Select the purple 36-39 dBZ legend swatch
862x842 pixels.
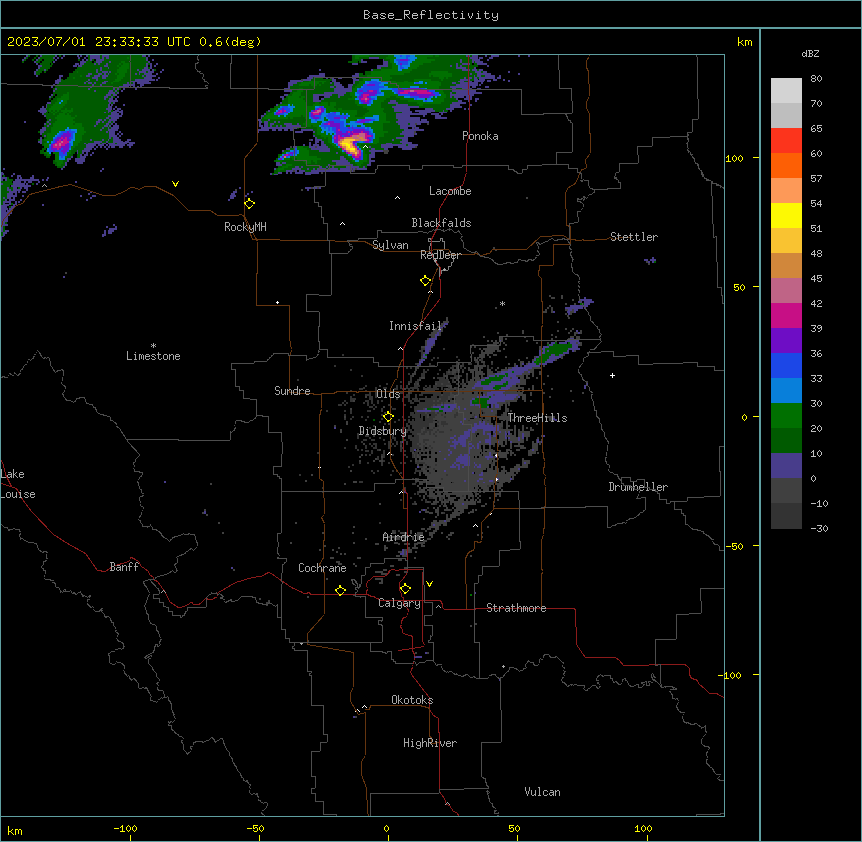click(786, 341)
